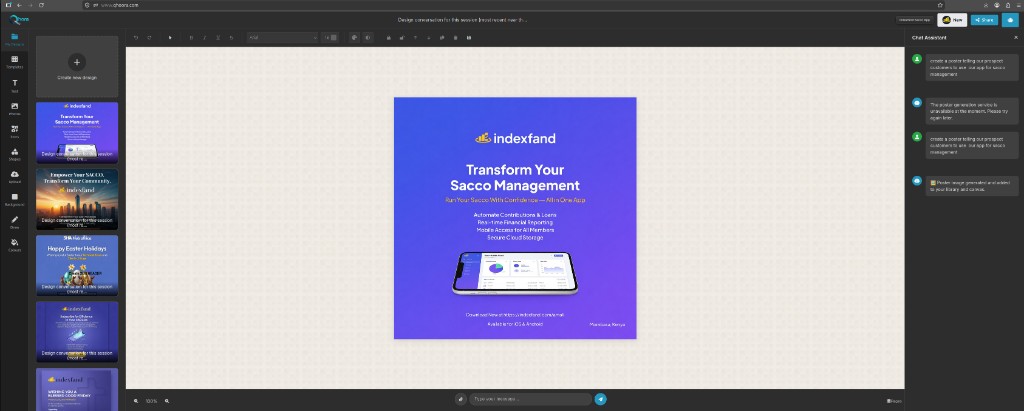Open the My Designs sidebar tab
The height and width of the screenshot is (411, 1024).
(14, 39)
